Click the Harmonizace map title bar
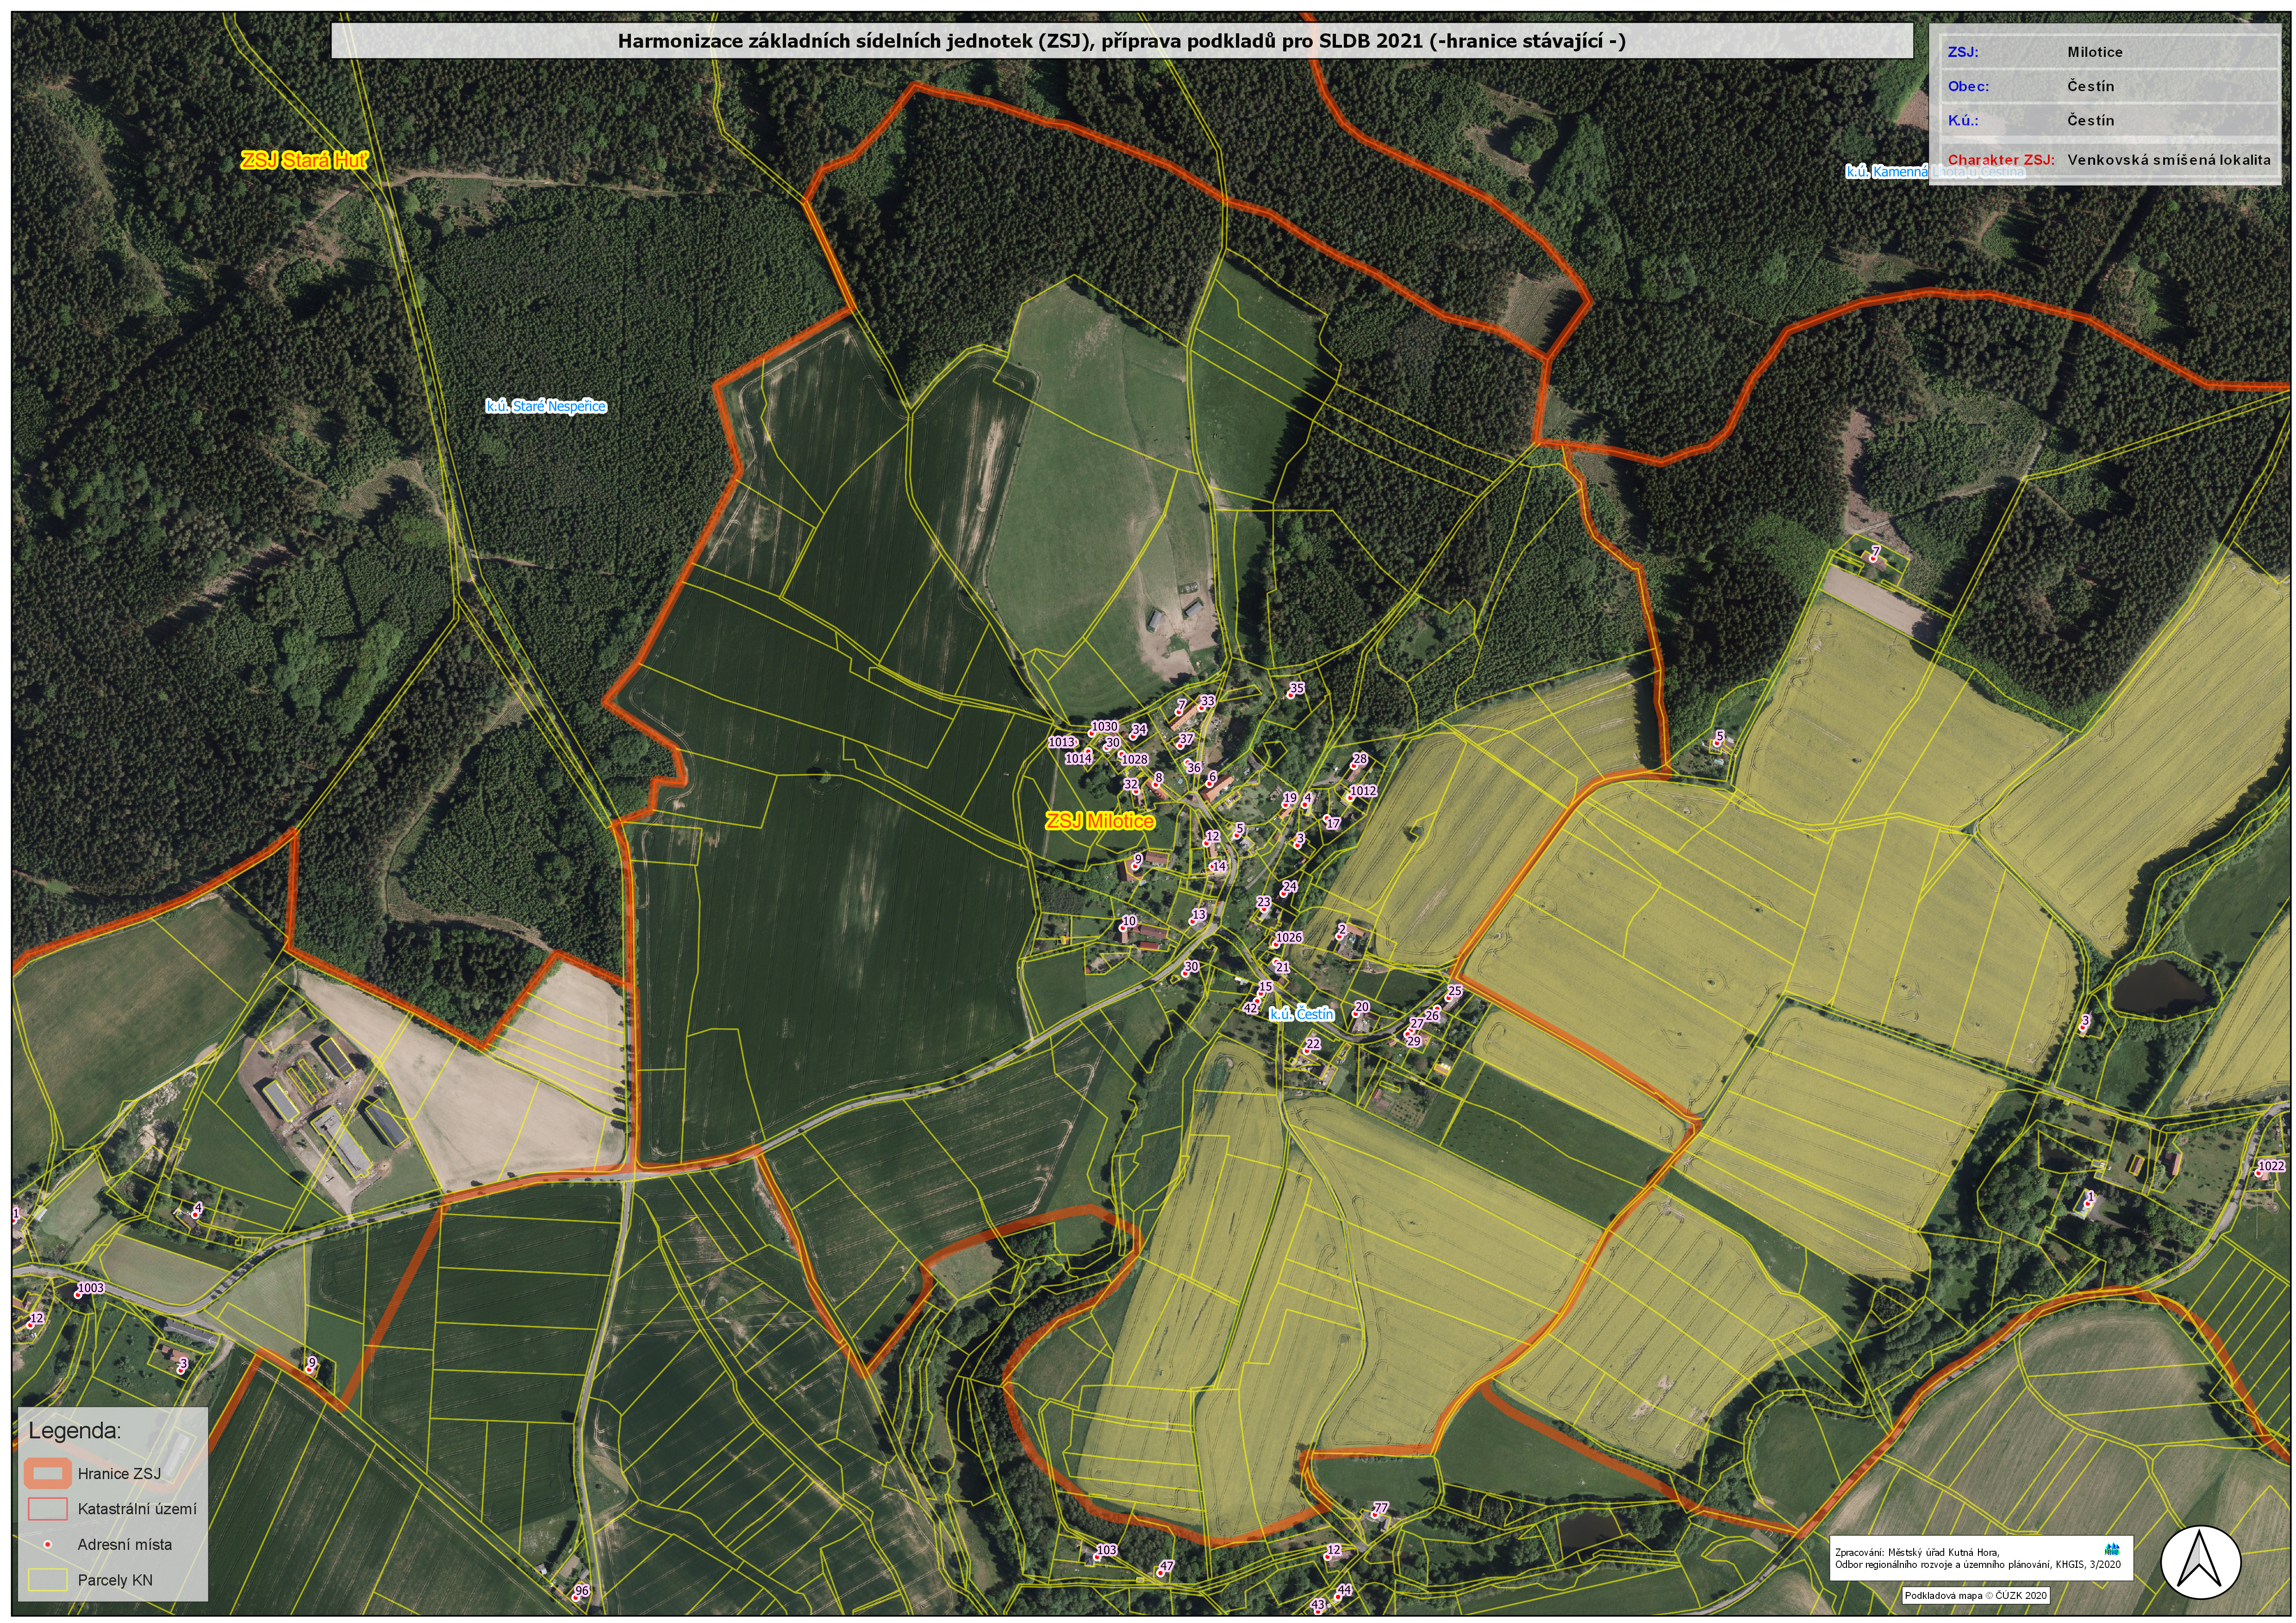Screen dimensions: 2296x1623 click(1121, 41)
